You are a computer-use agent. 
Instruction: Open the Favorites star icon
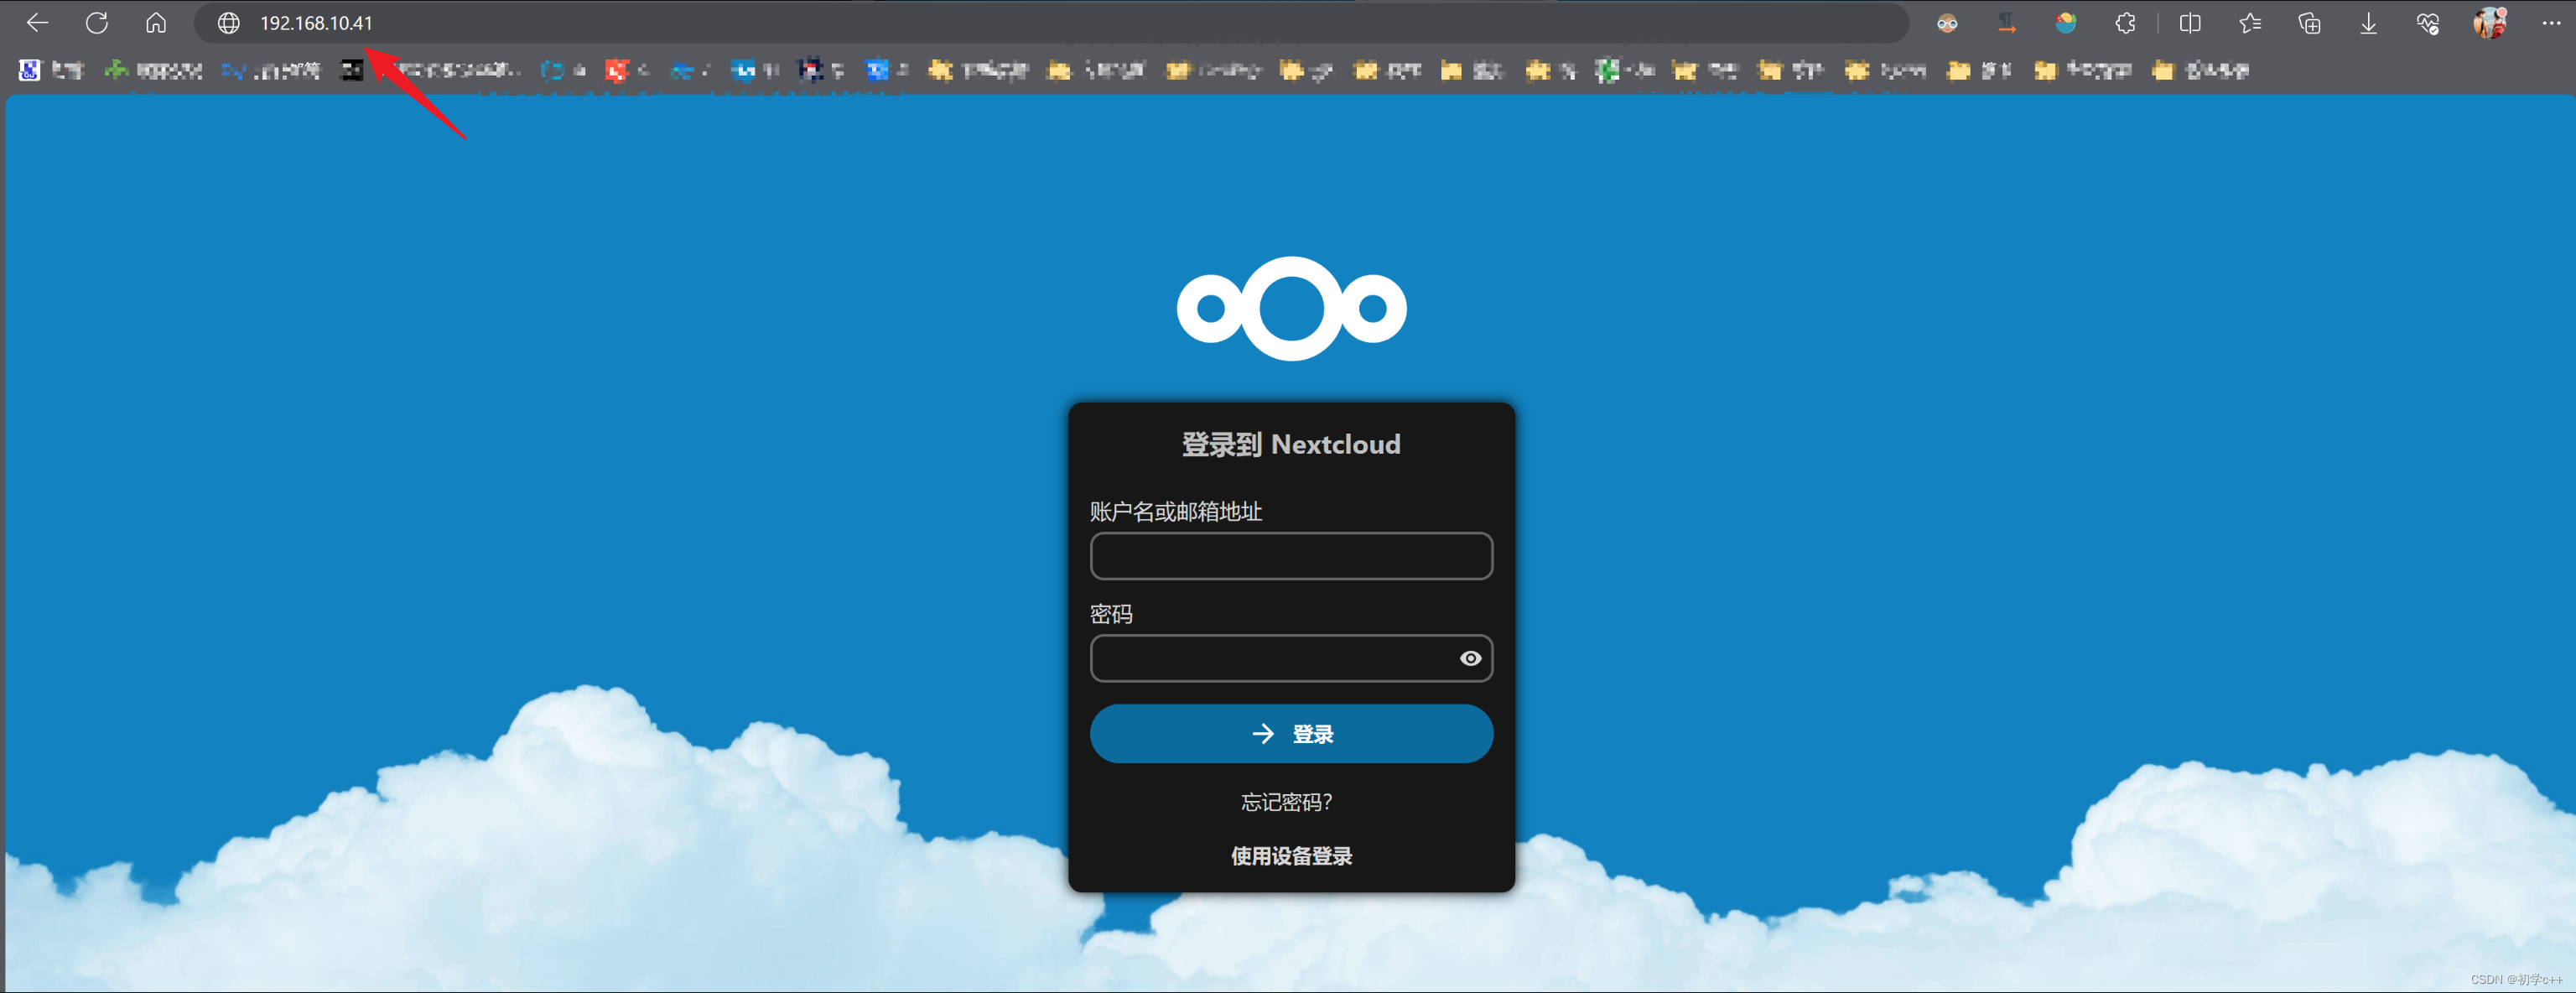coord(2249,22)
